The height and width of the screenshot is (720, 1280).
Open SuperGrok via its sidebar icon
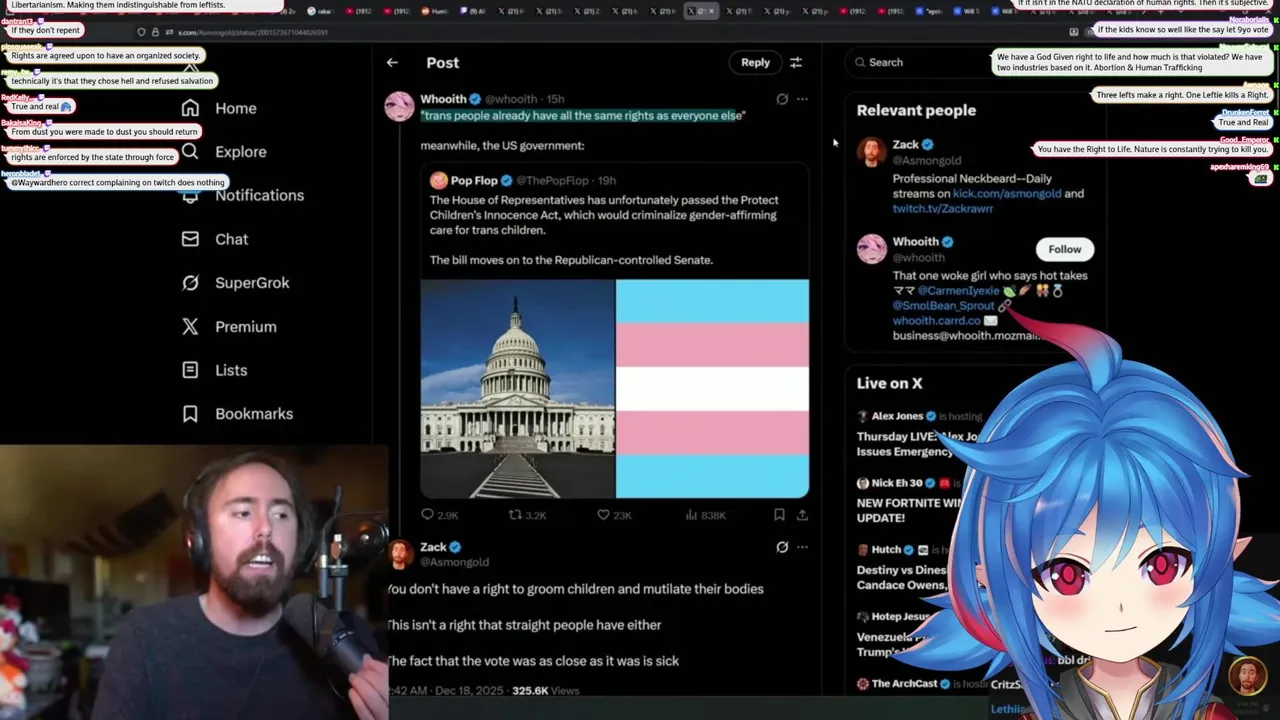pyautogui.click(x=190, y=283)
